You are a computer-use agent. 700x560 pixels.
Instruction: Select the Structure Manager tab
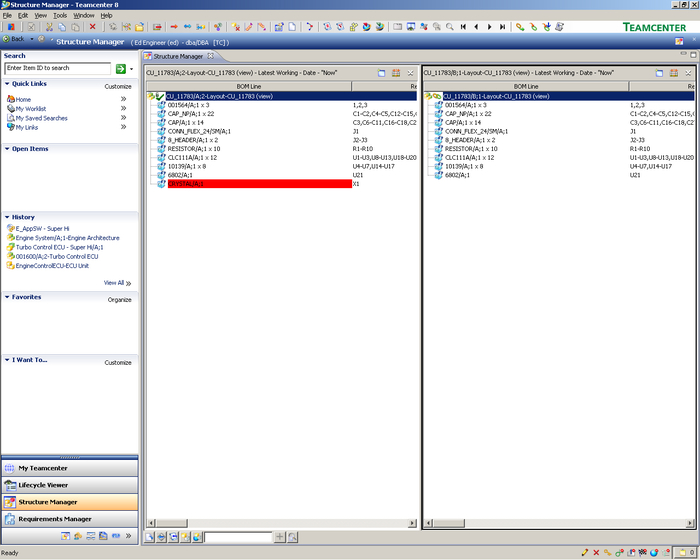(178, 56)
